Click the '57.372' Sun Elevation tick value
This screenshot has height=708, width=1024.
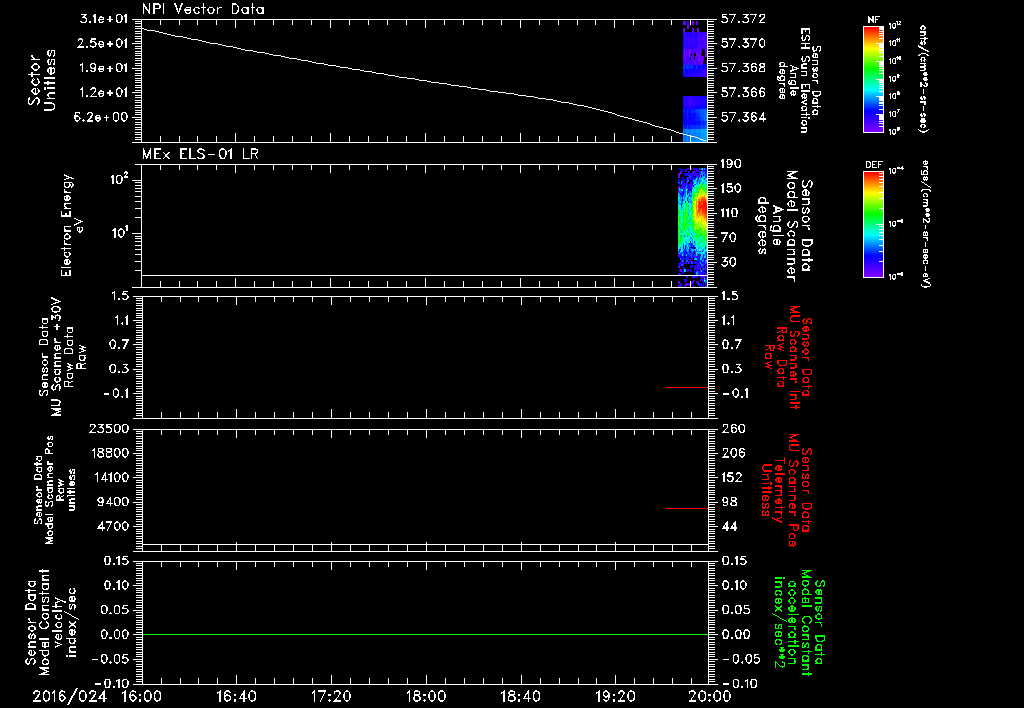pos(743,18)
